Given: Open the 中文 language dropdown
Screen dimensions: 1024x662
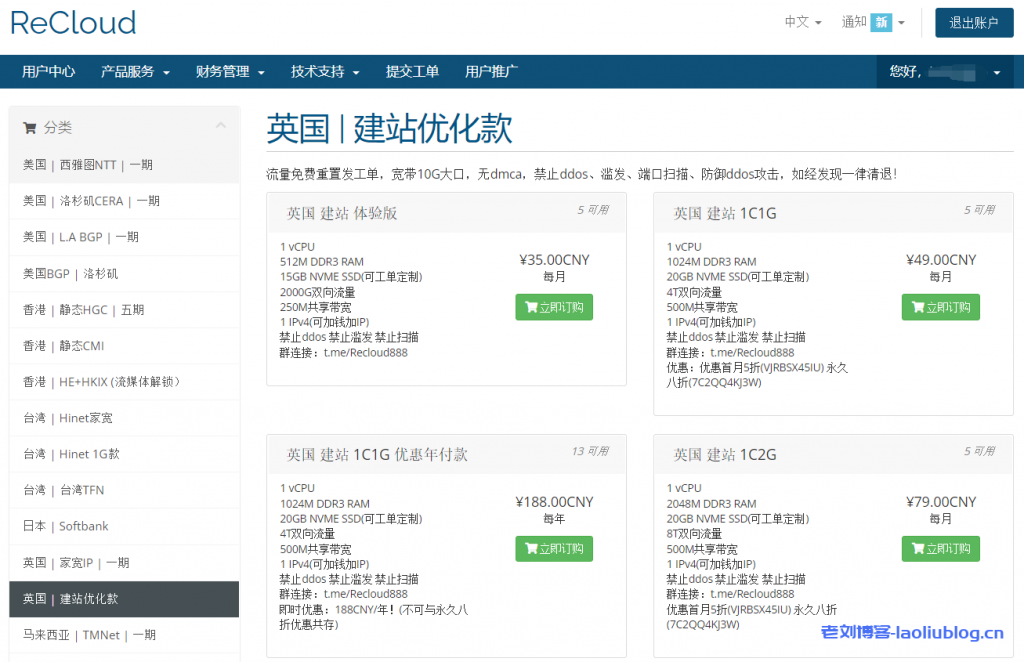Looking at the screenshot, I should pos(801,20).
